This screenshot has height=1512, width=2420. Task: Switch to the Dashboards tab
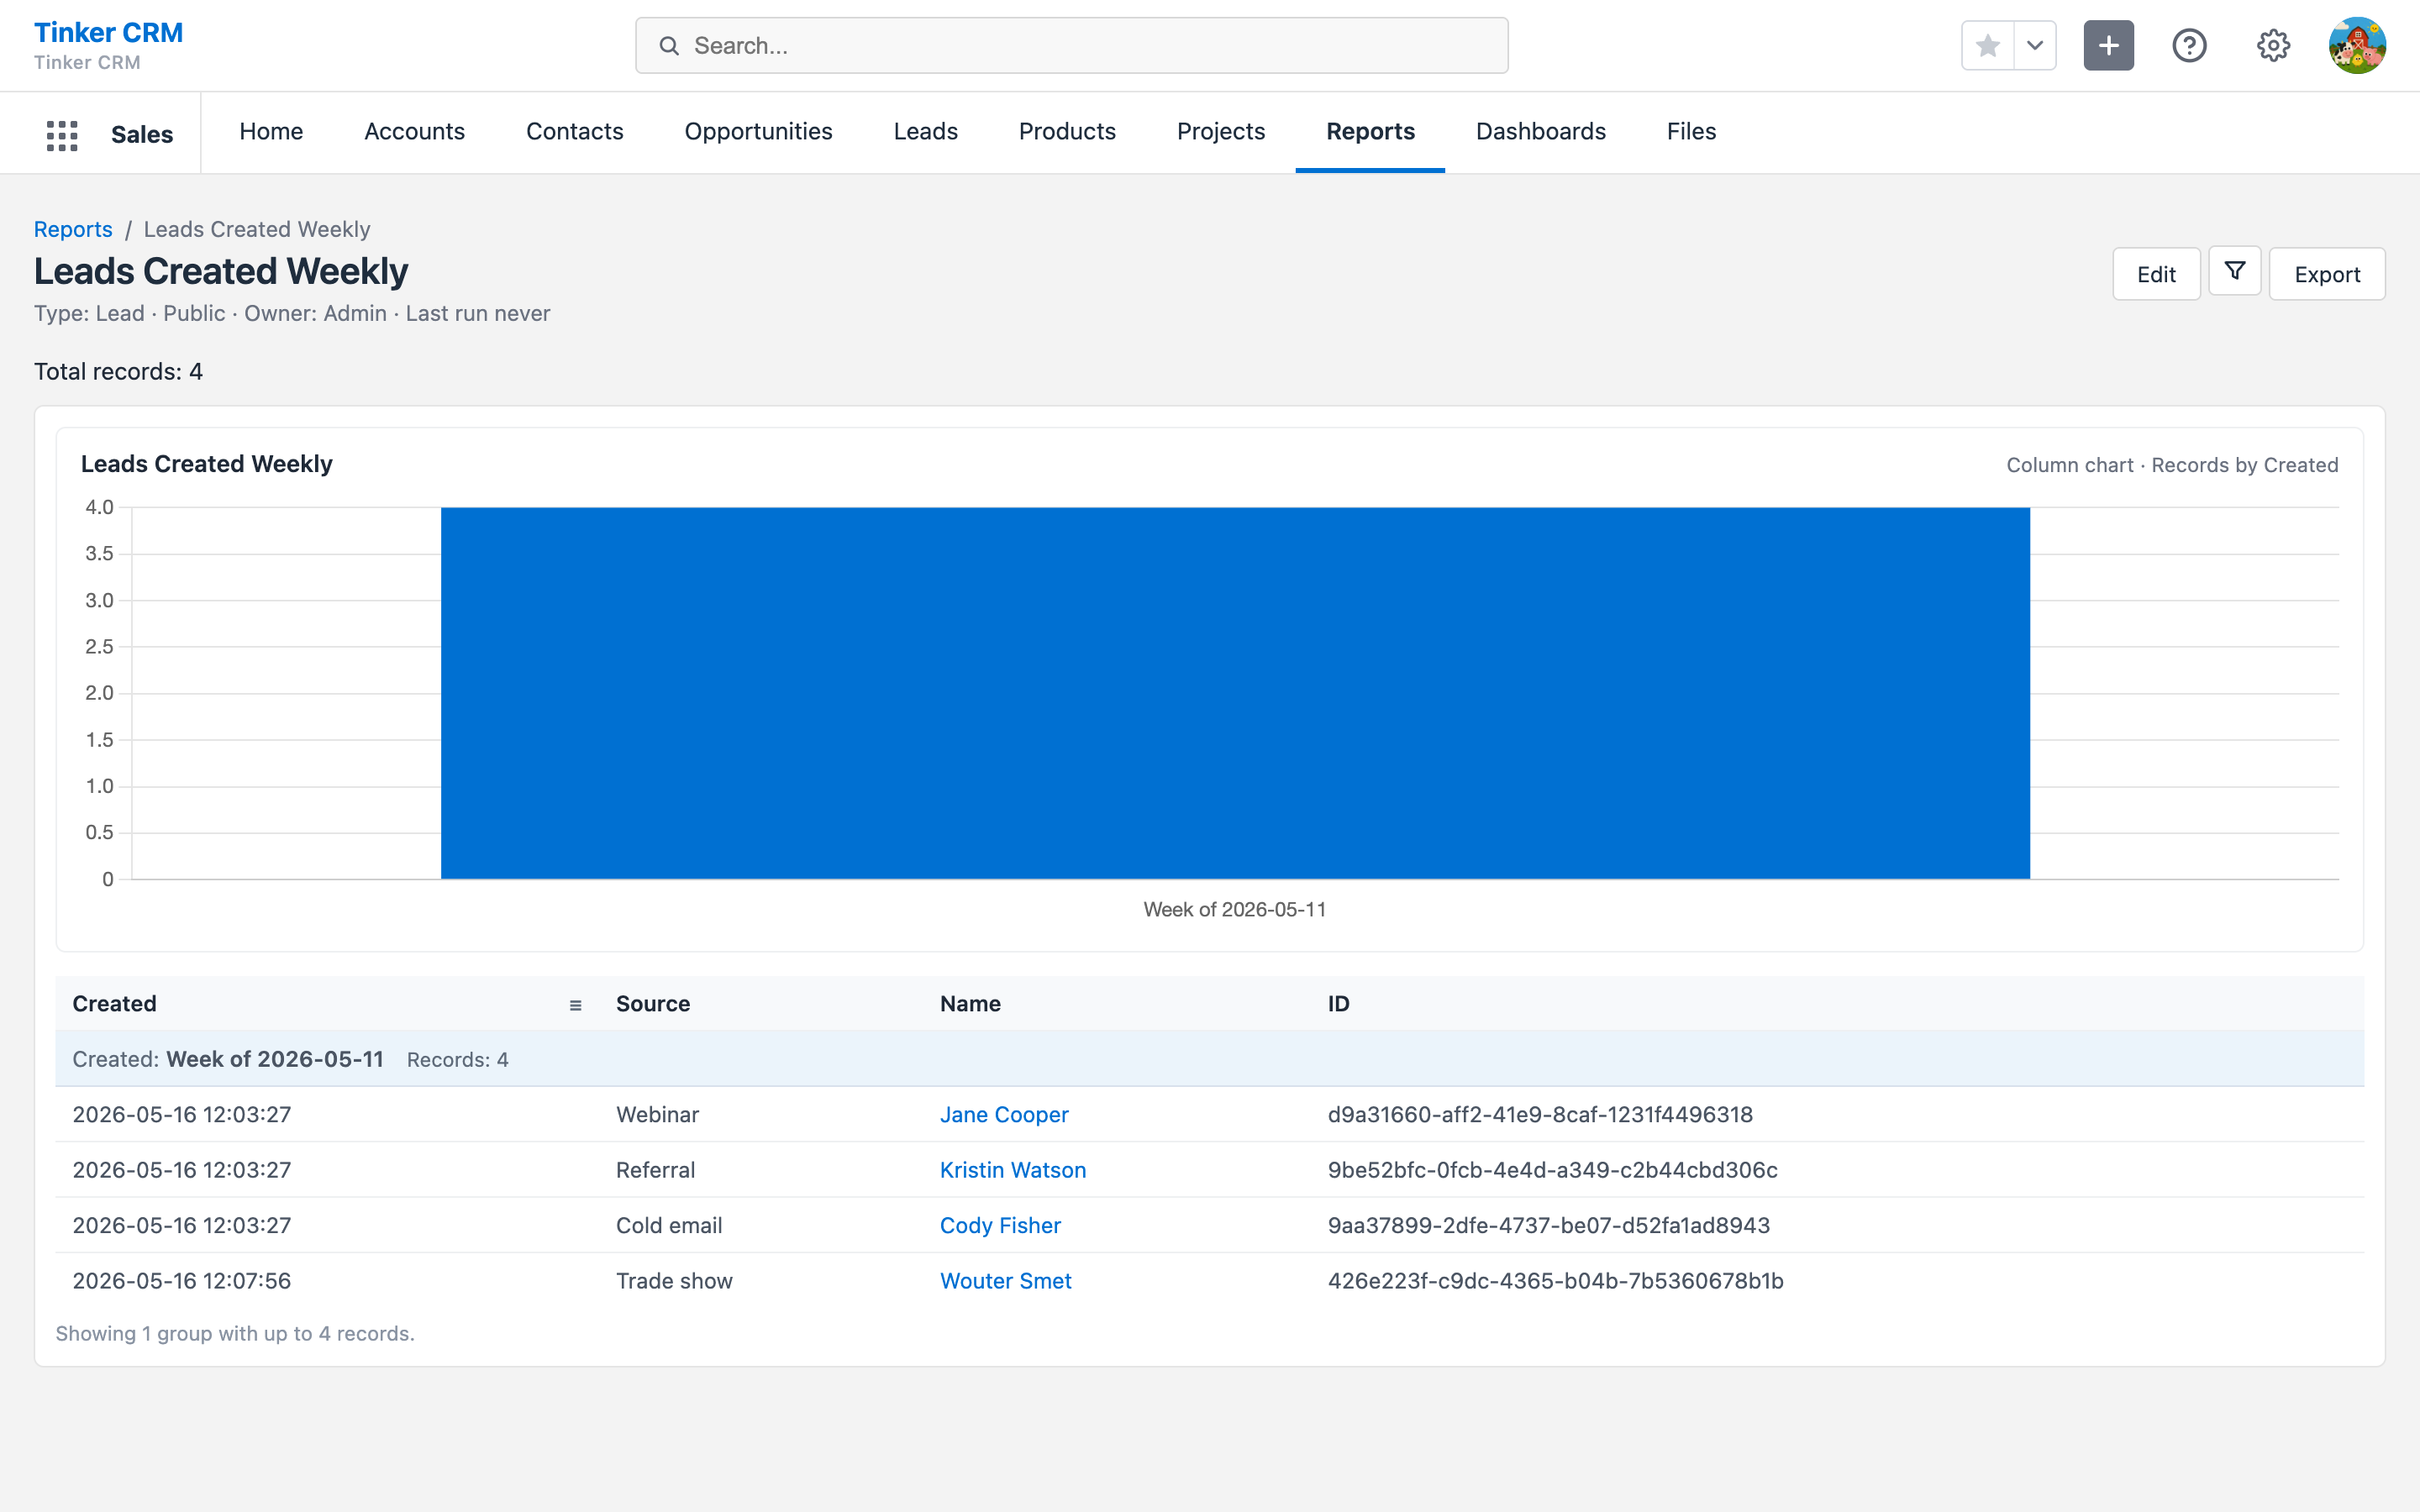pyautogui.click(x=1540, y=132)
